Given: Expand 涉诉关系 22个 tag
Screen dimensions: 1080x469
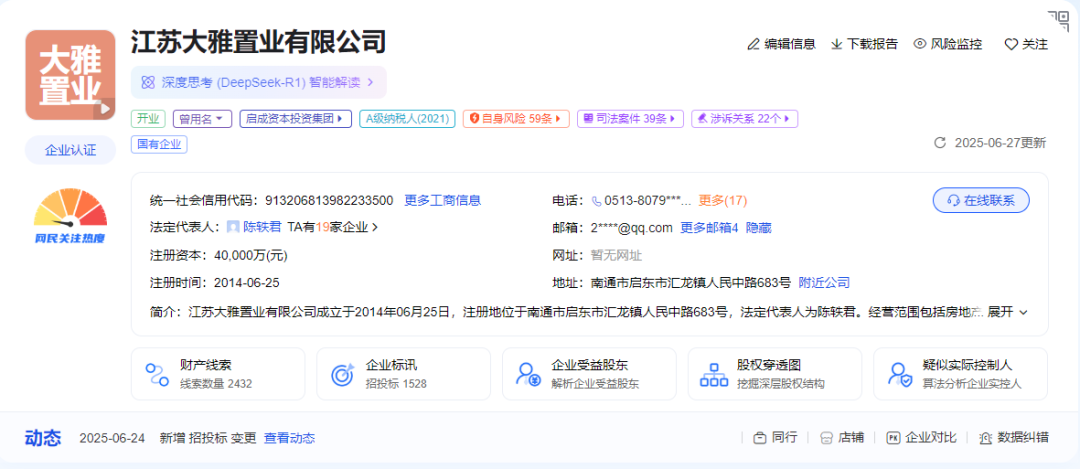Looking at the screenshot, I should (x=745, y=118).
